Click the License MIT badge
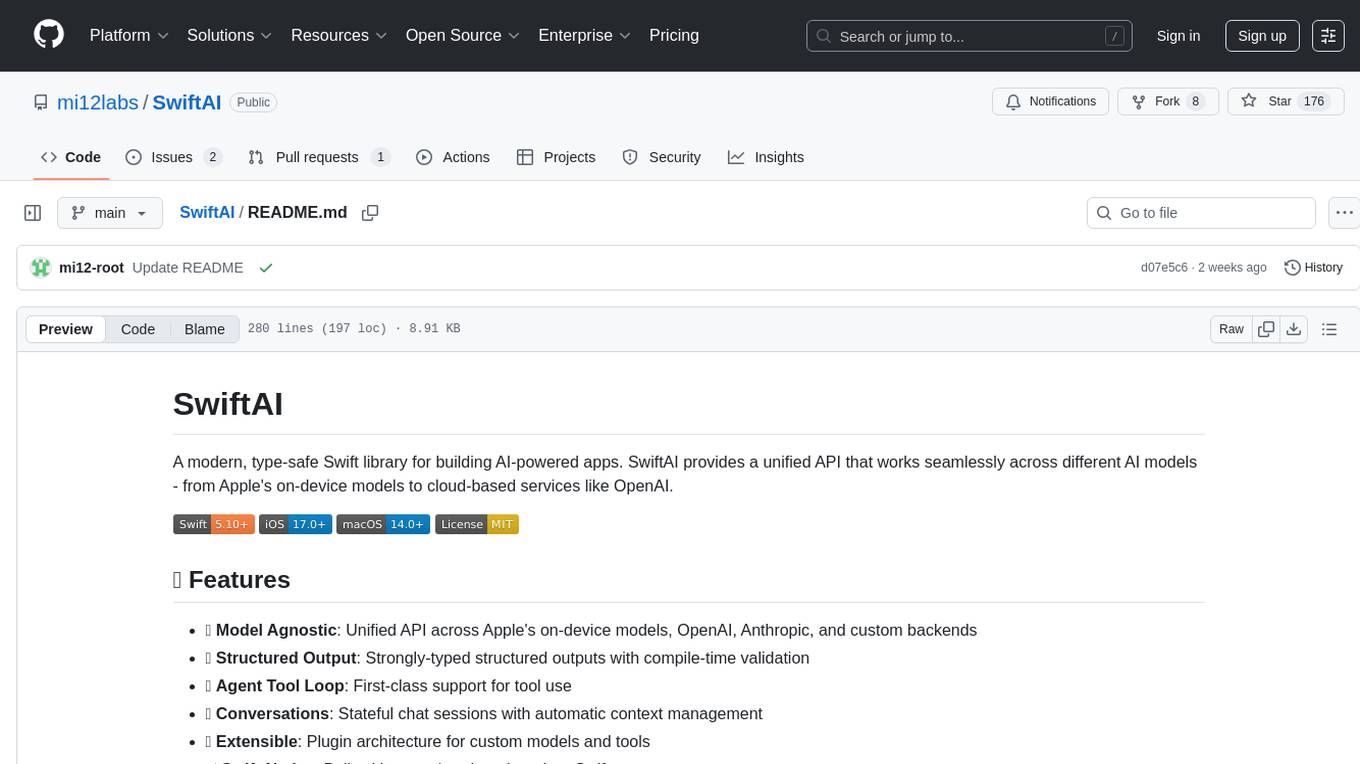 click(x=477, y=524)
